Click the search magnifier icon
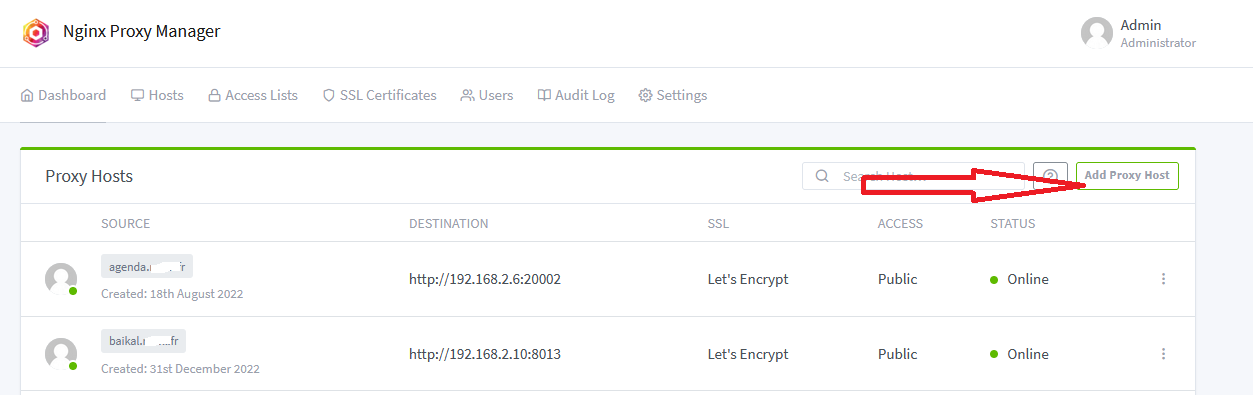Screen dimensions: 1253x395 click(822, 176)
